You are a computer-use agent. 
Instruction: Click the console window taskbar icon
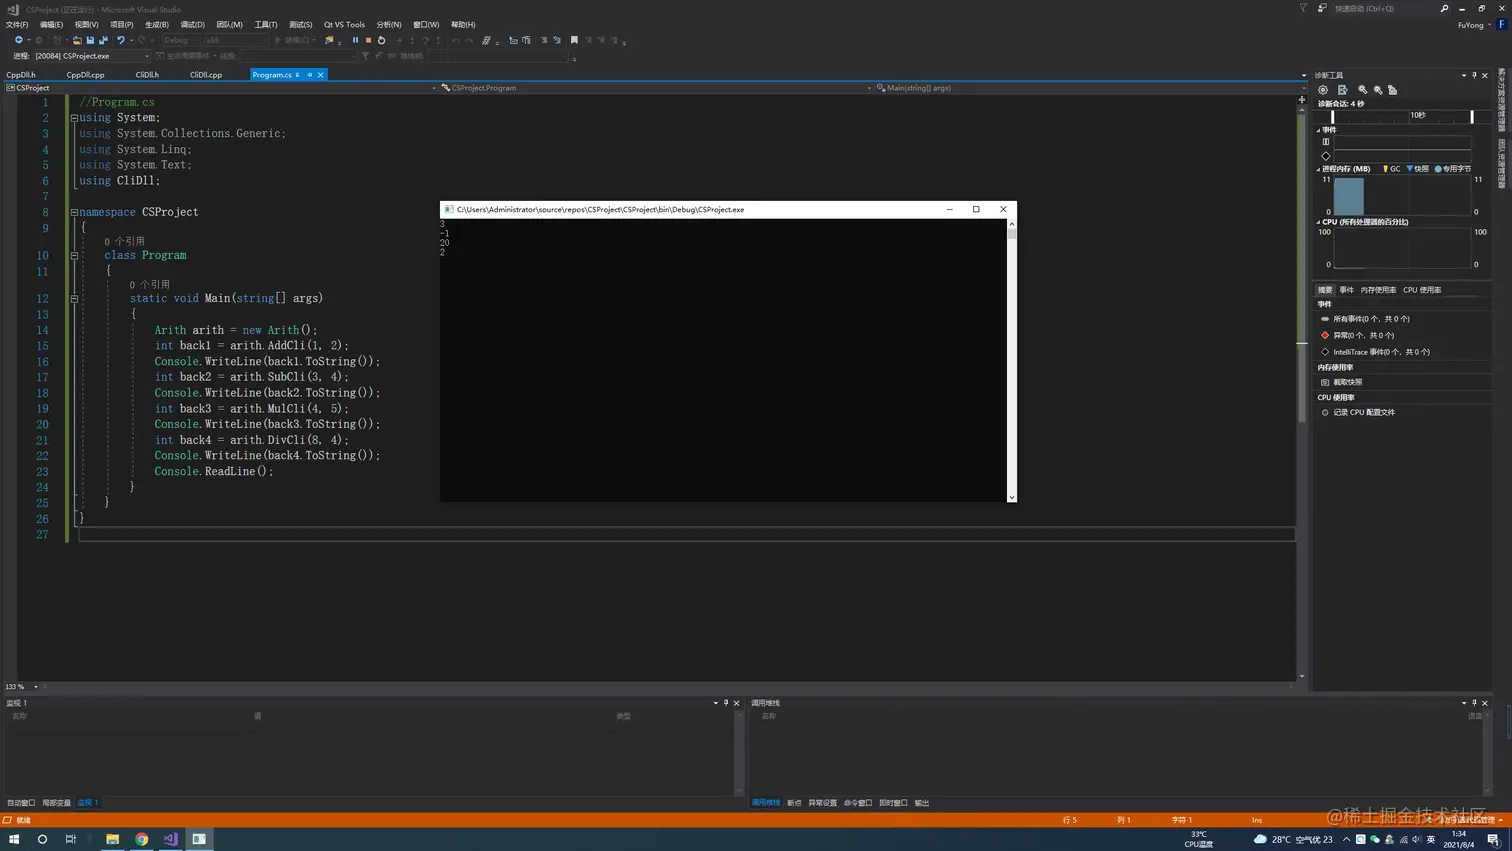(199, 839)
